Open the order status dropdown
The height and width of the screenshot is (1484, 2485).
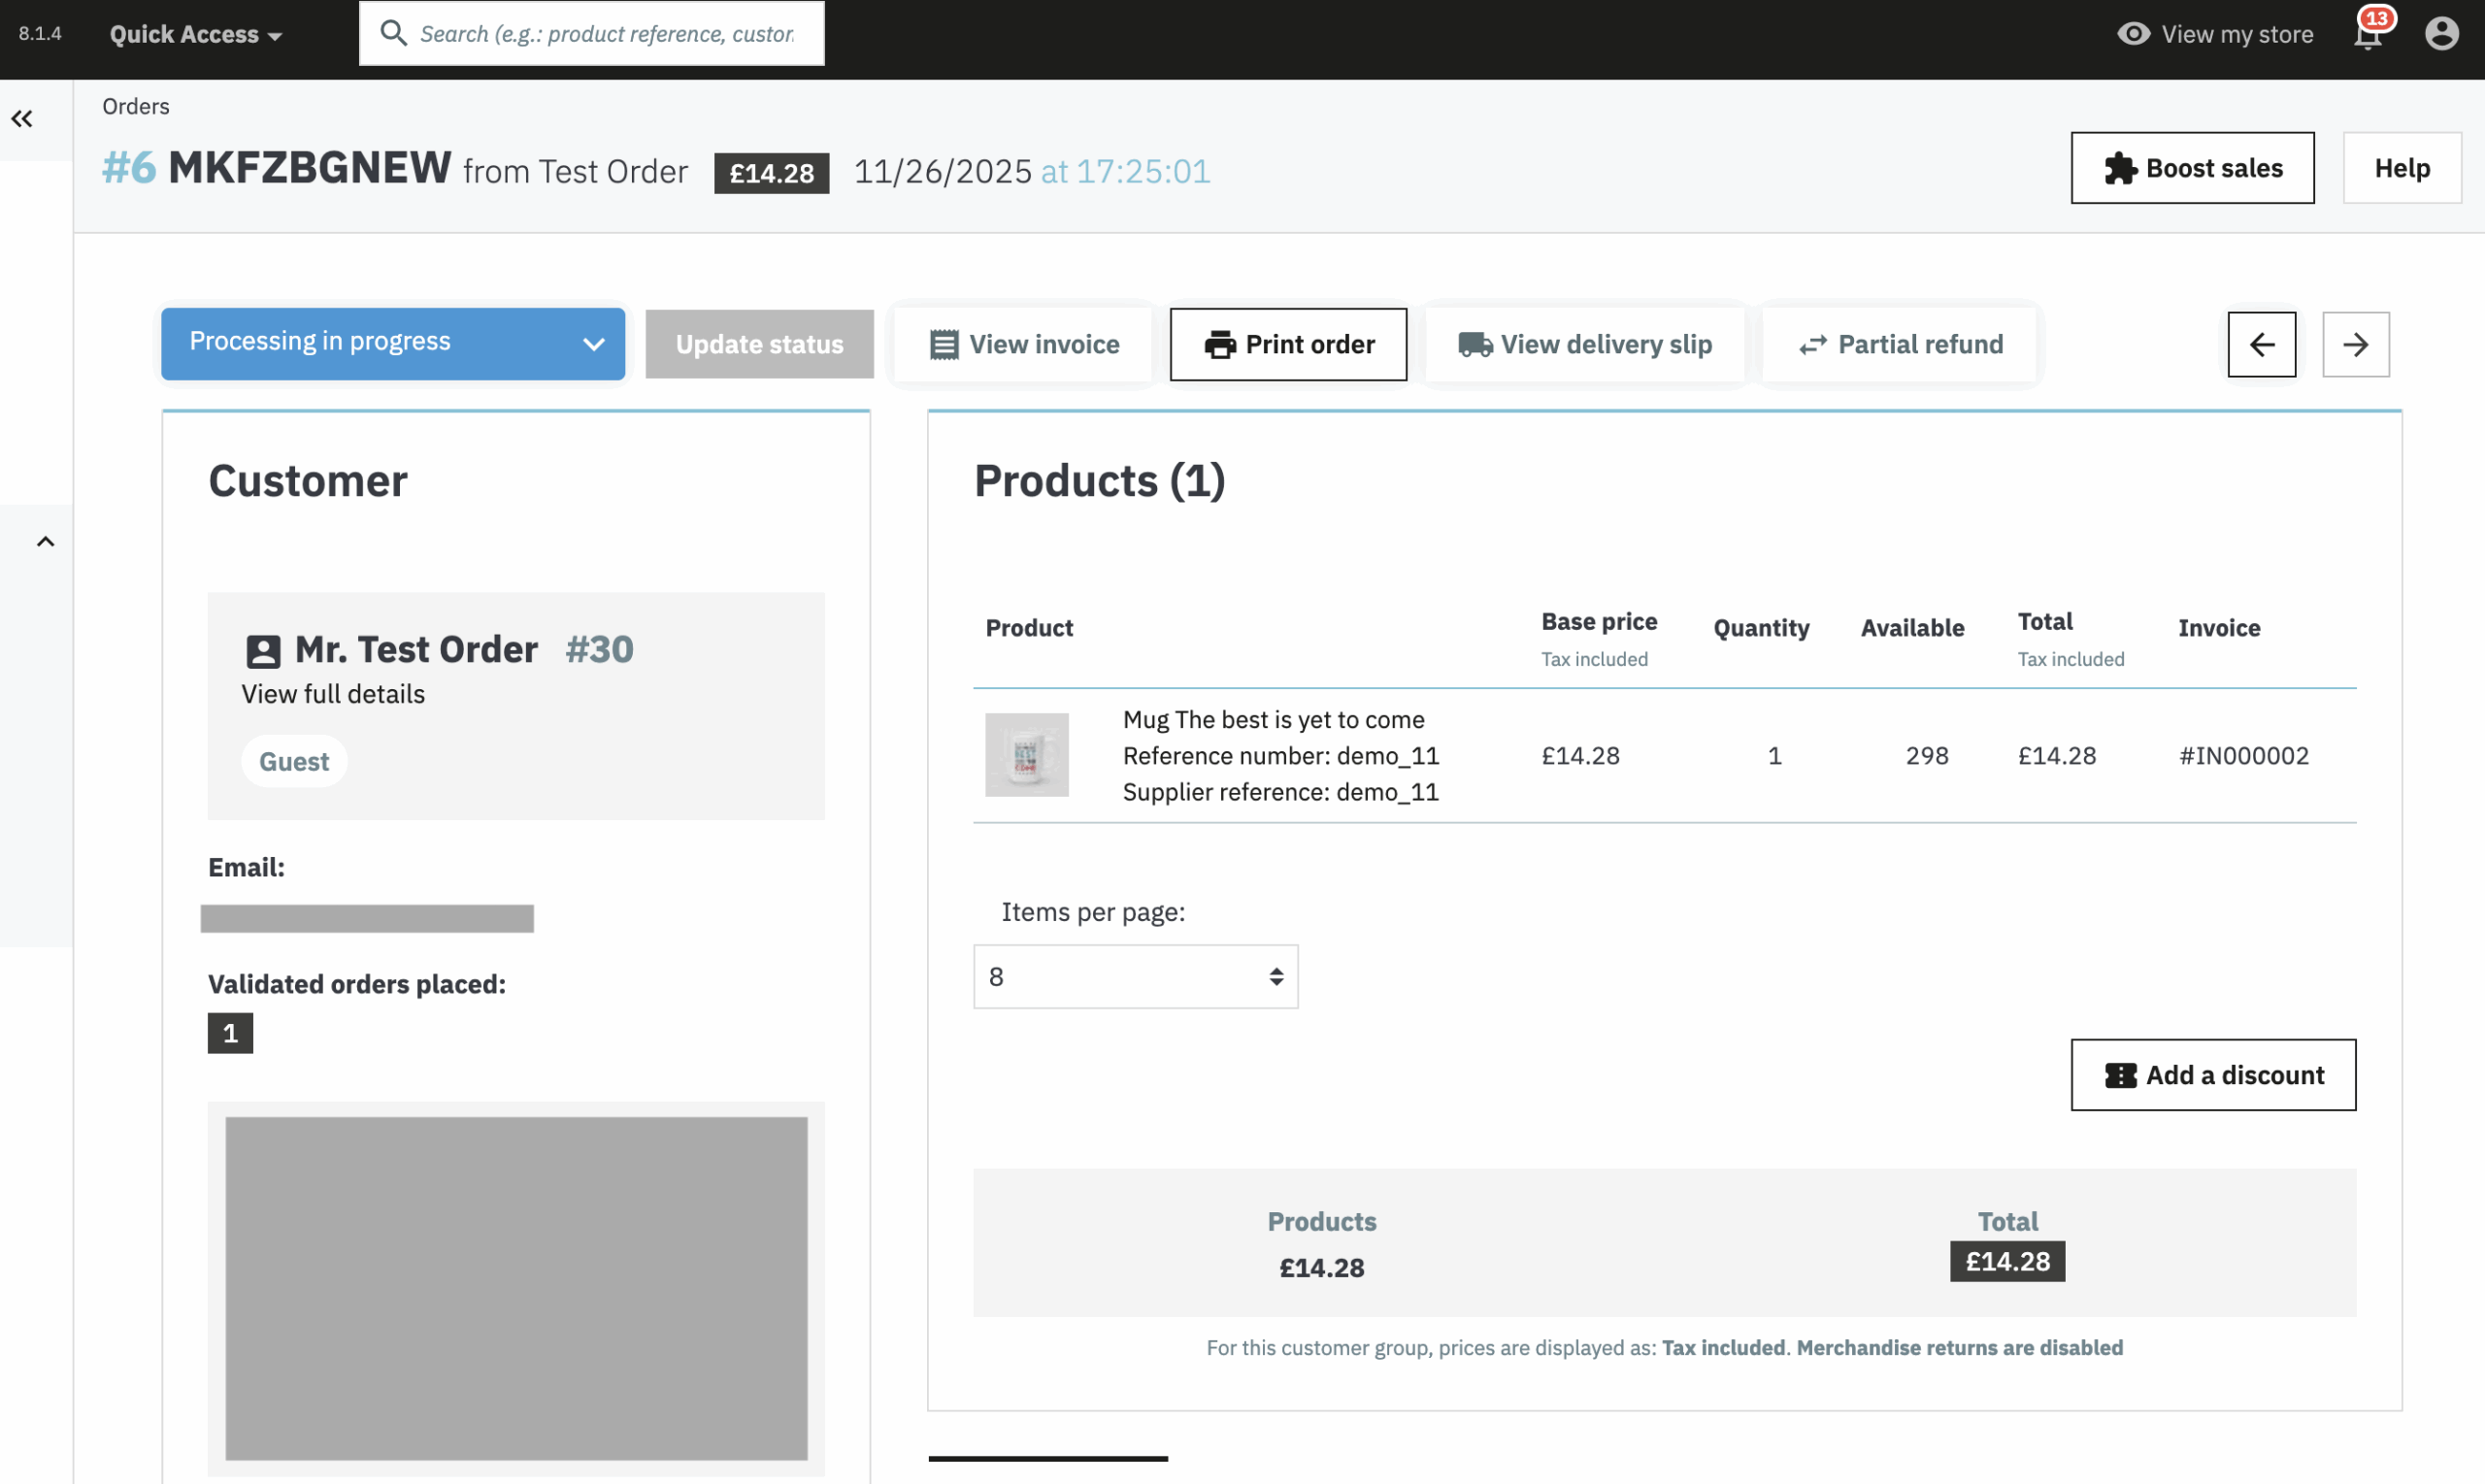click(x=393, y=343)
